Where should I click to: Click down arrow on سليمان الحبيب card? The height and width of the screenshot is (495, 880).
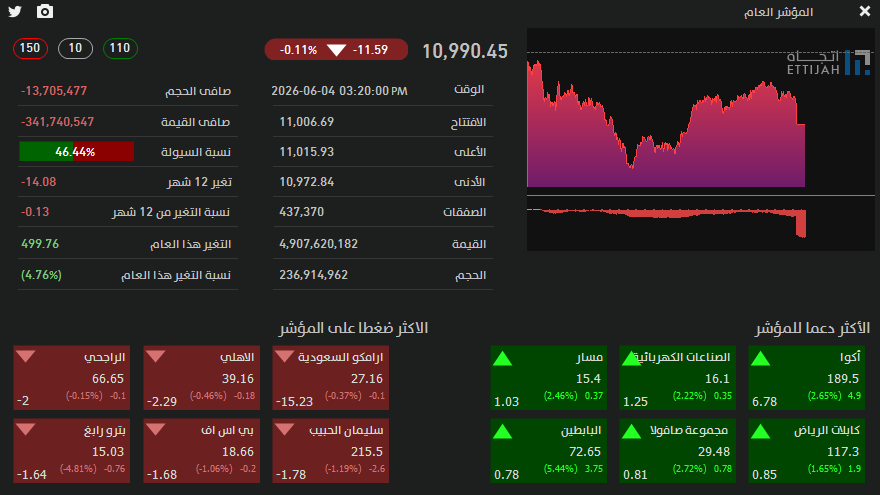tap(285, 429)
